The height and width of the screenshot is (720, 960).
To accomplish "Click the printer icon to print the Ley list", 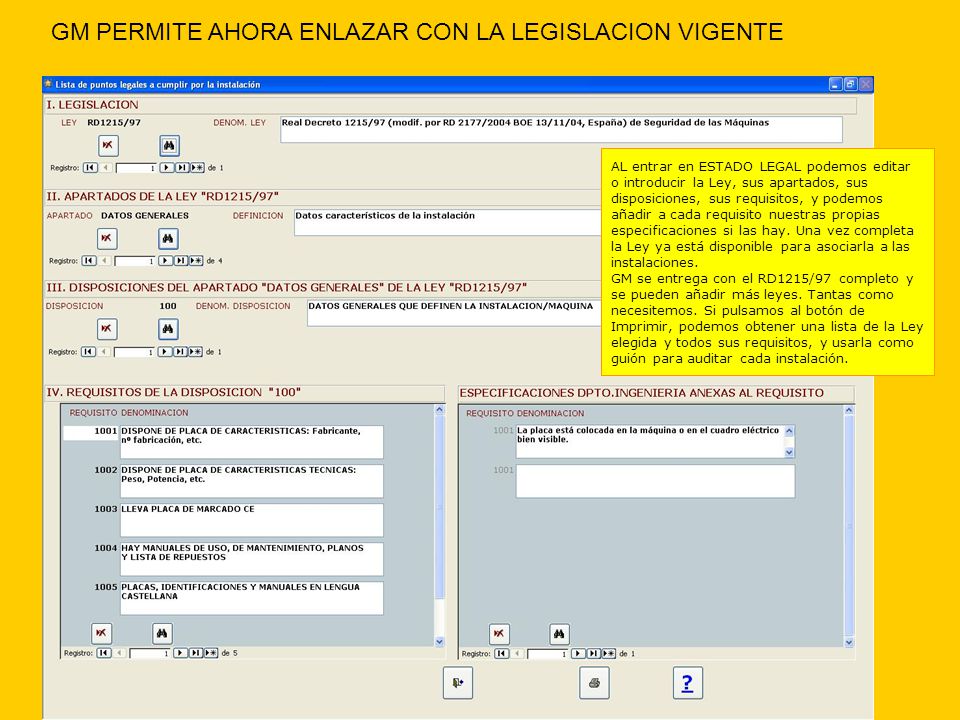I will point(594,683).
